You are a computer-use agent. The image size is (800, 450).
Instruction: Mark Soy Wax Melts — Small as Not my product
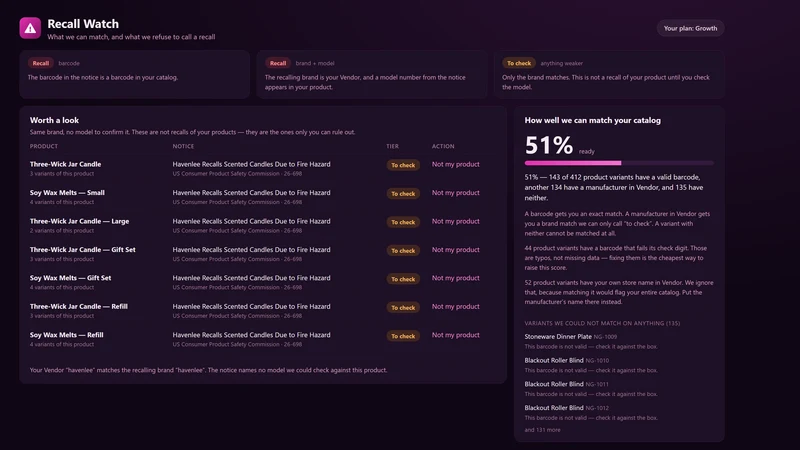456,193
